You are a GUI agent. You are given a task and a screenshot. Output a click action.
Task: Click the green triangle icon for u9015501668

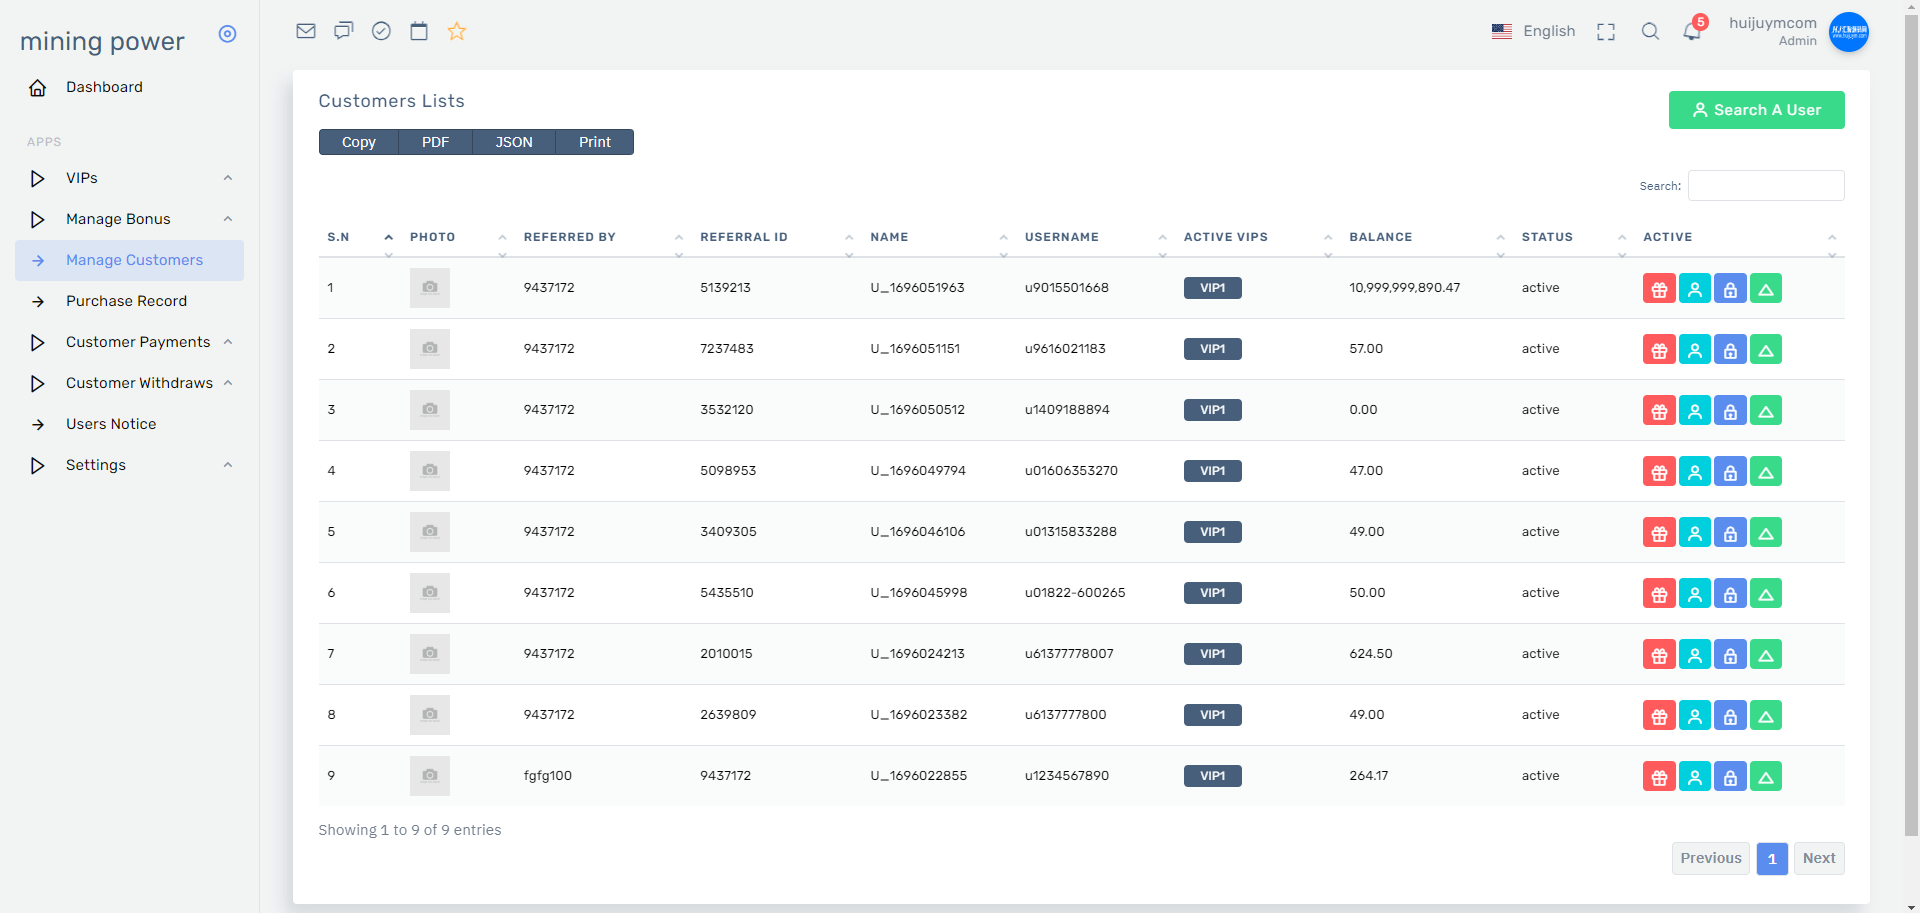tap(1766, 289)
